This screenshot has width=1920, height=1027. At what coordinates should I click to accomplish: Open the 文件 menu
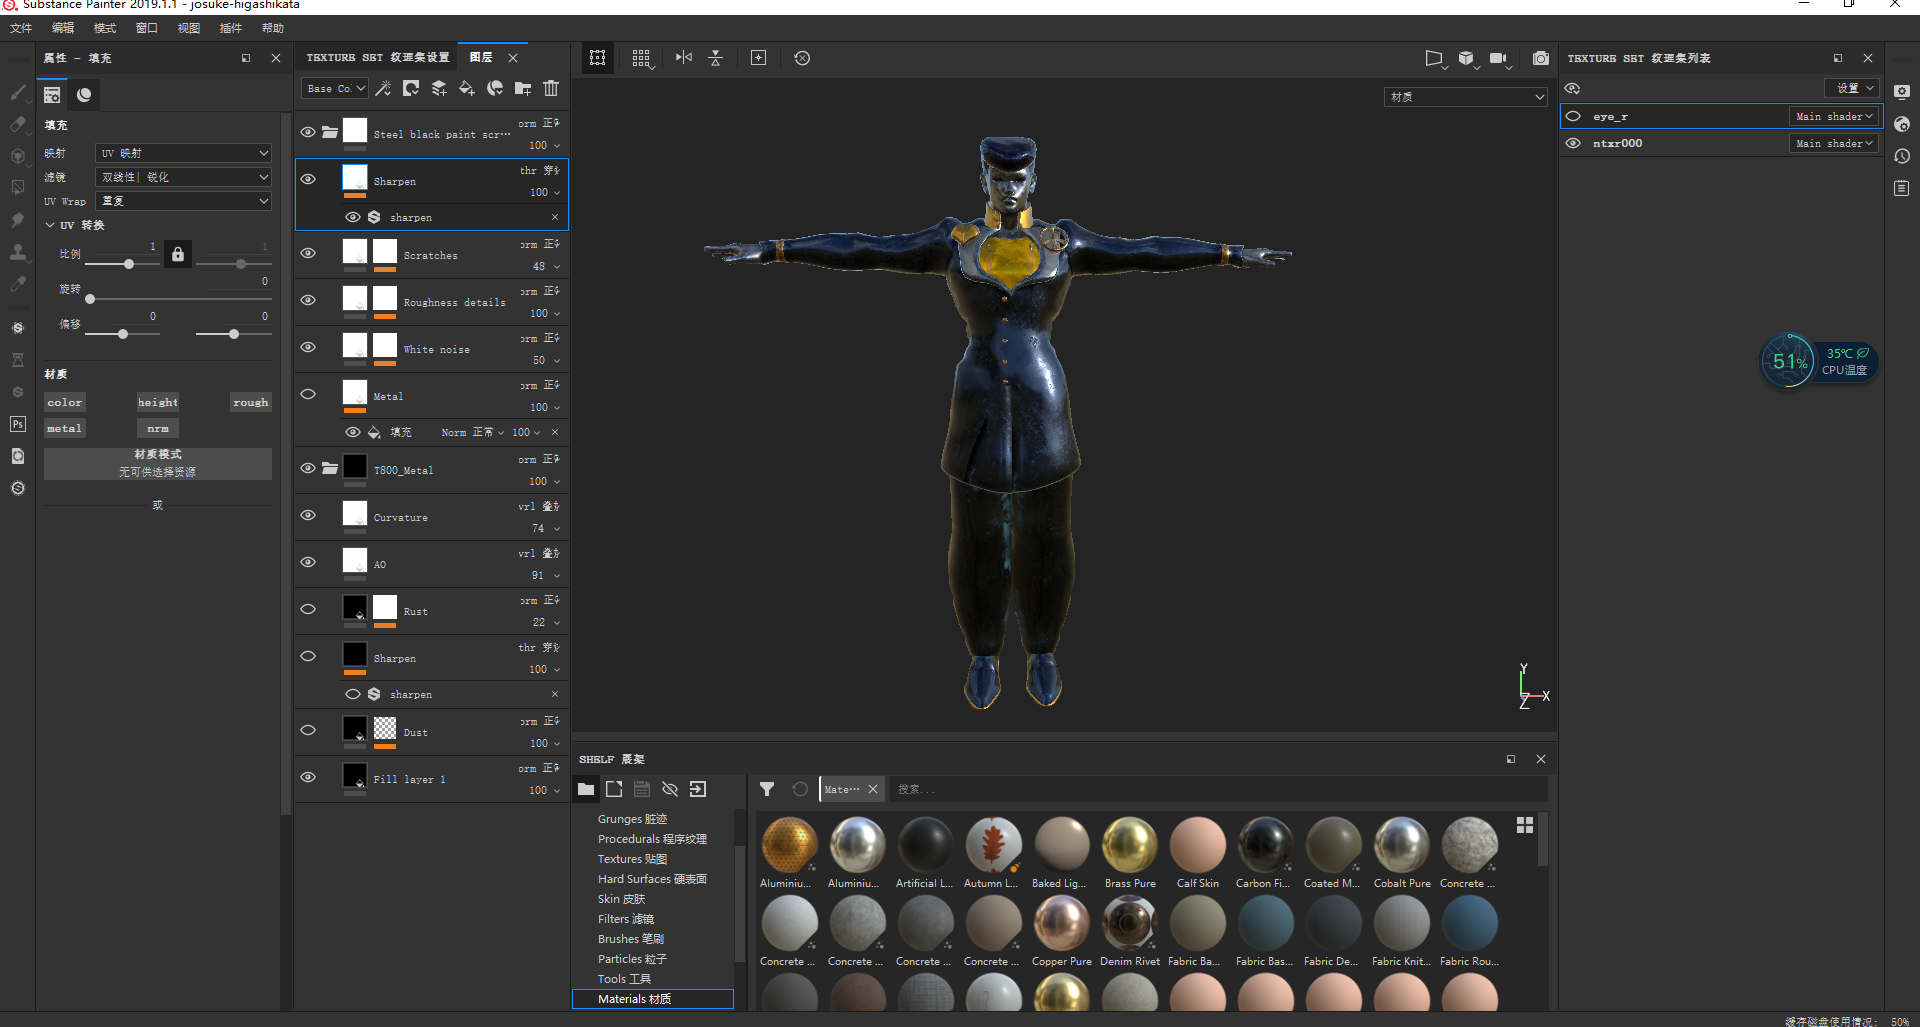(x=20, y=28)
